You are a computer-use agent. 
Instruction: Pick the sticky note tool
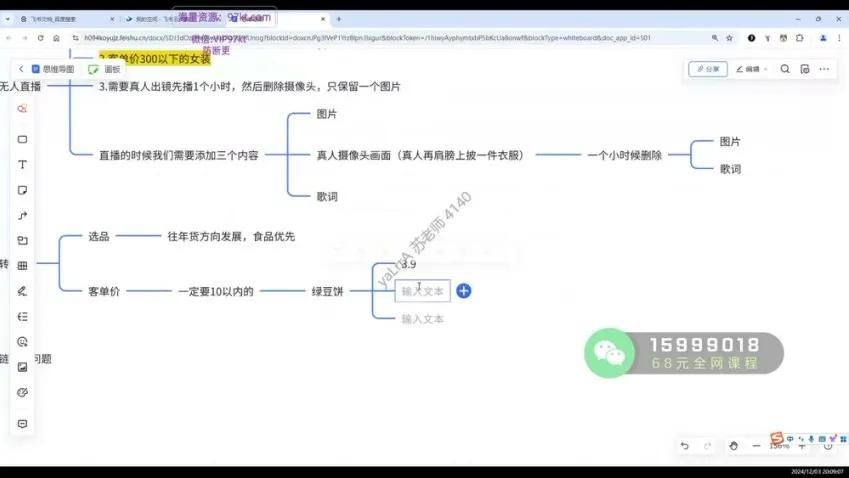click(x=22, y=190)
